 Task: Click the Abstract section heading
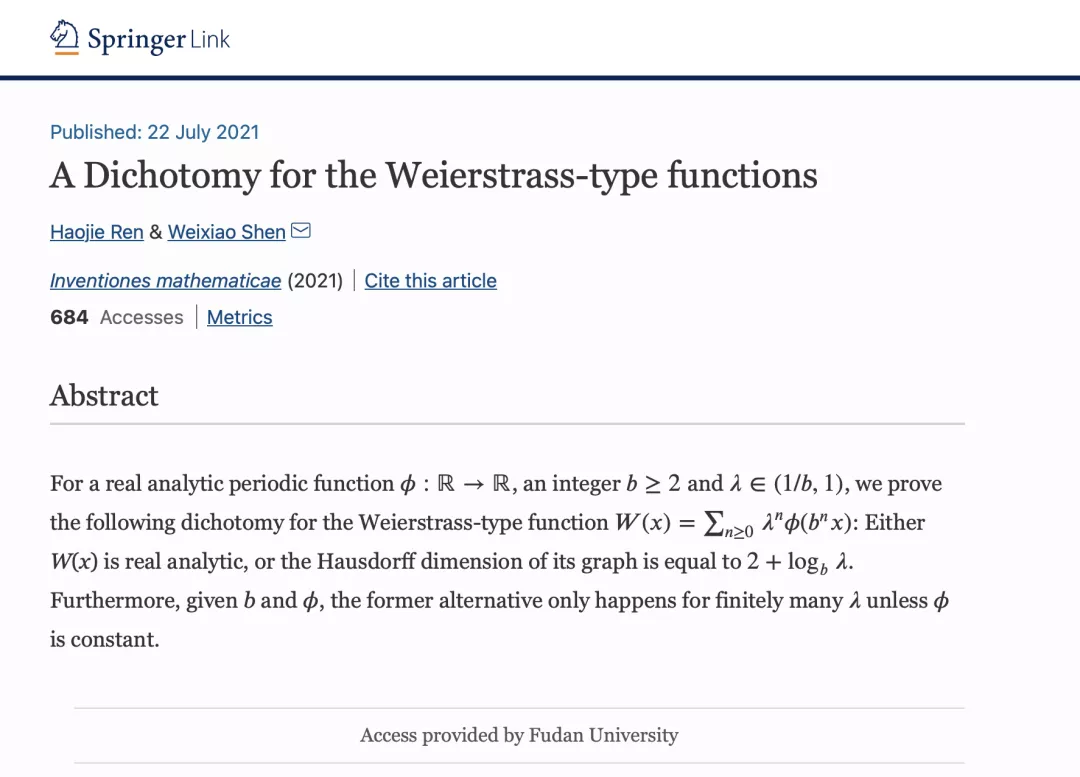[104, 396]
